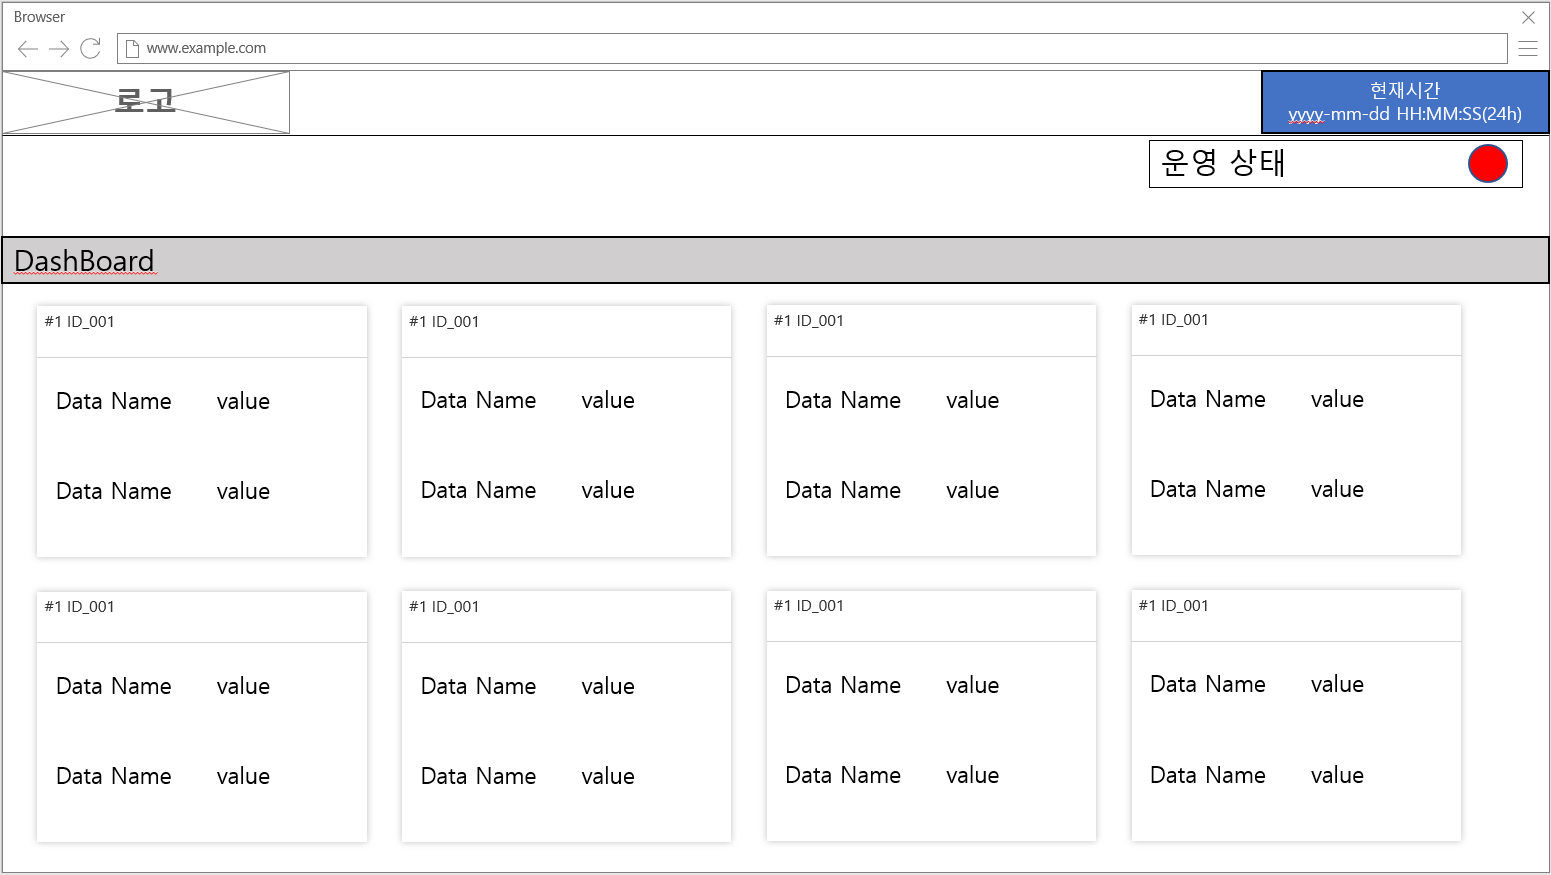
Task: Click the browser forward arrow
Action: click(x=59, y=48)
